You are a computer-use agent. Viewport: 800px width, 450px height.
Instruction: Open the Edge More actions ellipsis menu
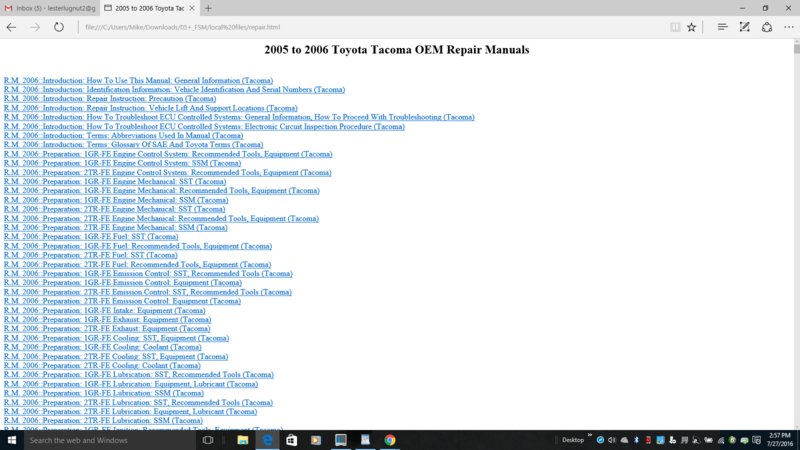(x=789, y=27)
